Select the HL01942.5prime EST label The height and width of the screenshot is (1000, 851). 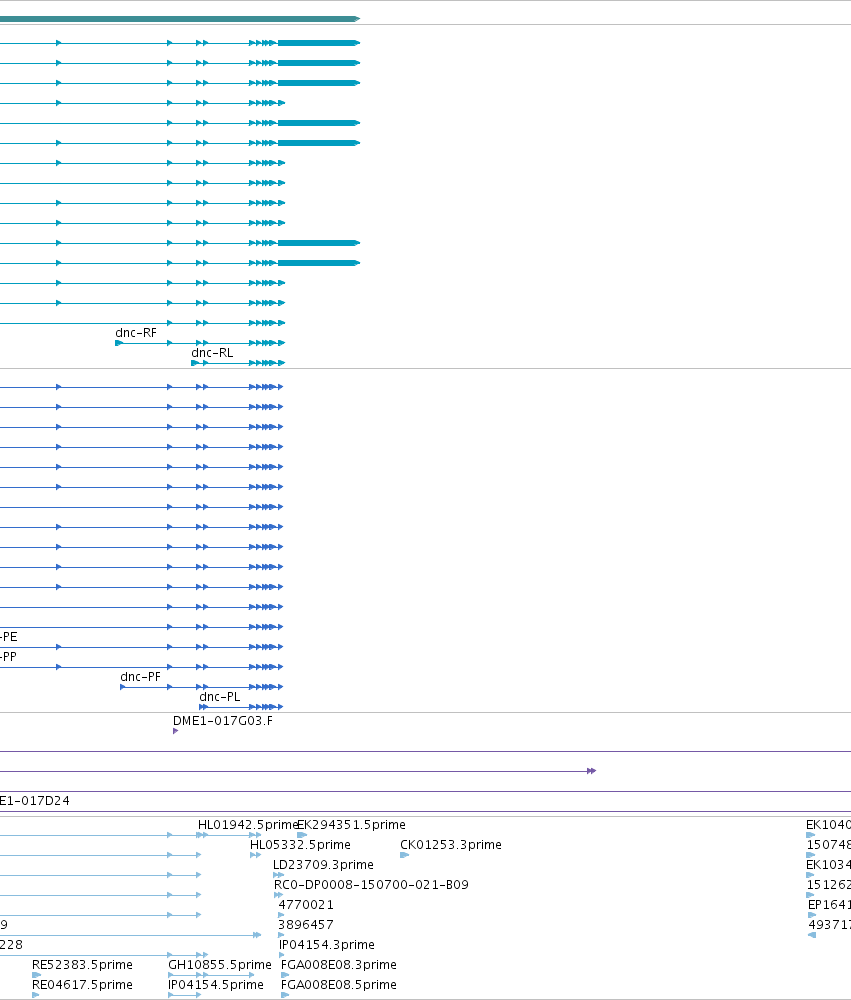pyautogui.click(x=248, y=825)
